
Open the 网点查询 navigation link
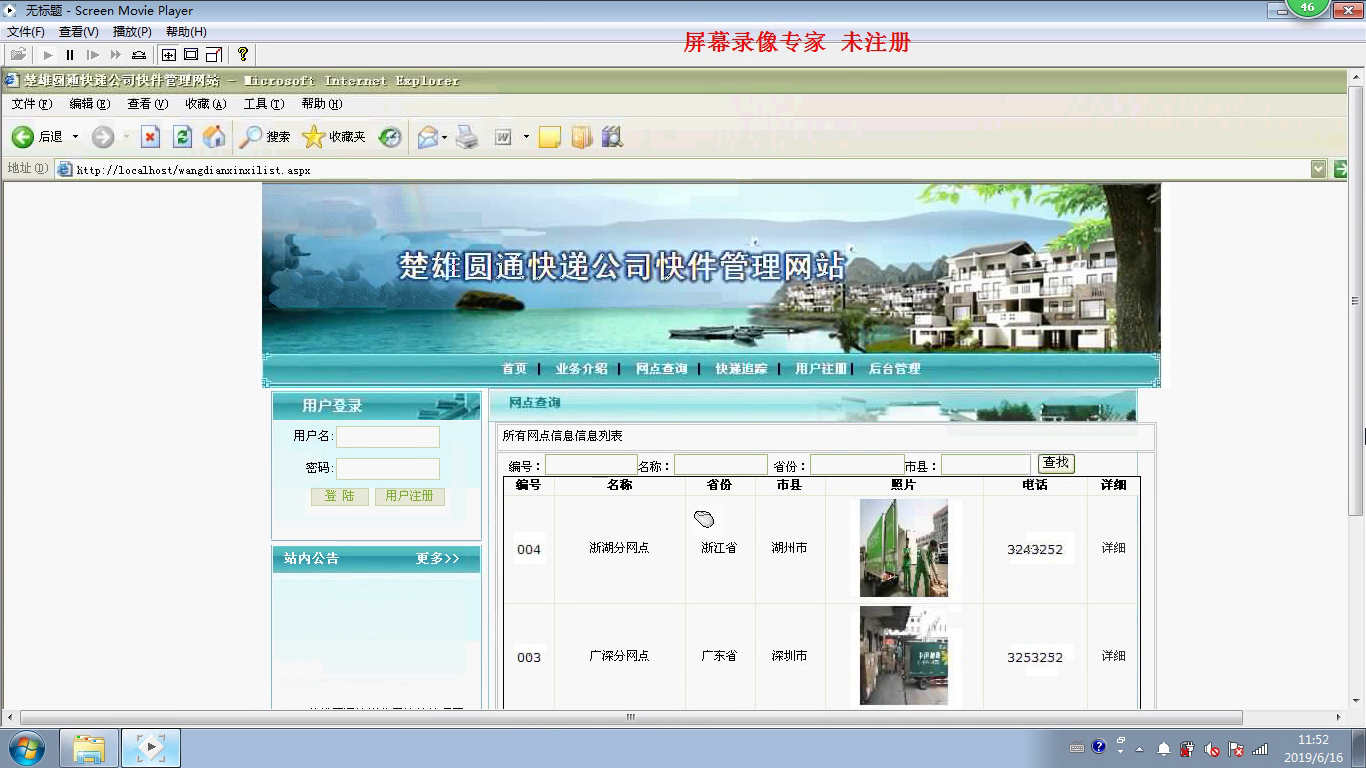662,369
